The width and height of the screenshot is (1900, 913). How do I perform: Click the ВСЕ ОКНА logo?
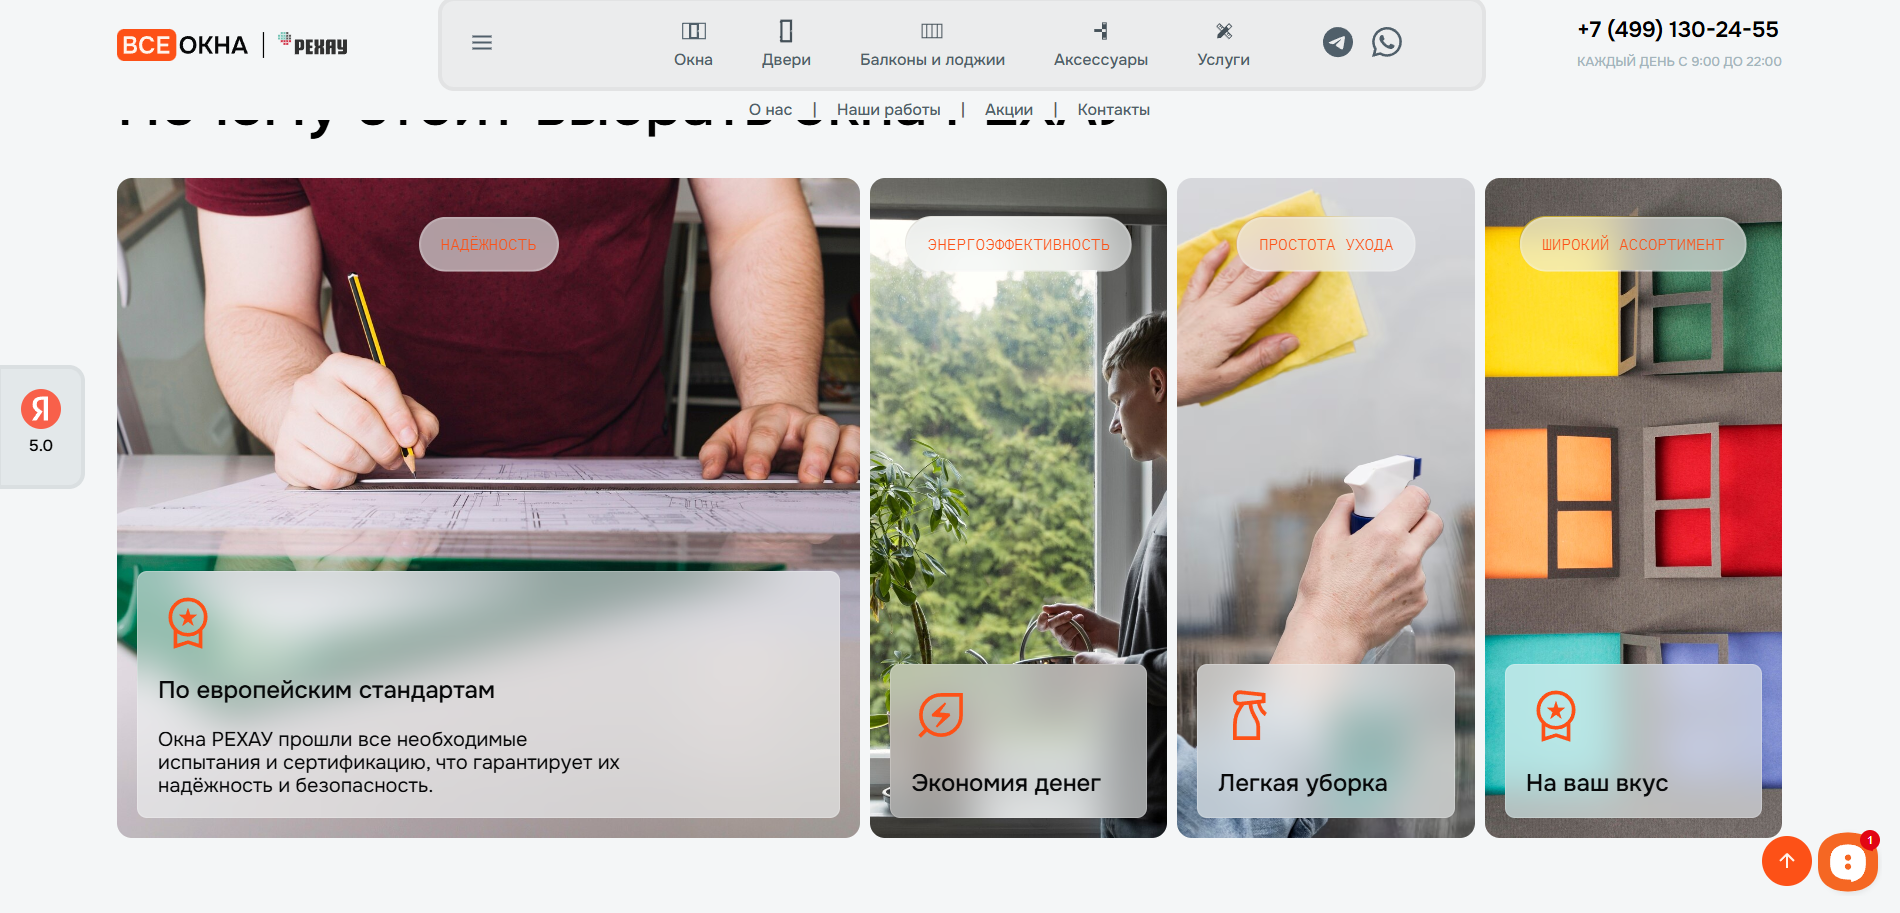pos(182,45)
